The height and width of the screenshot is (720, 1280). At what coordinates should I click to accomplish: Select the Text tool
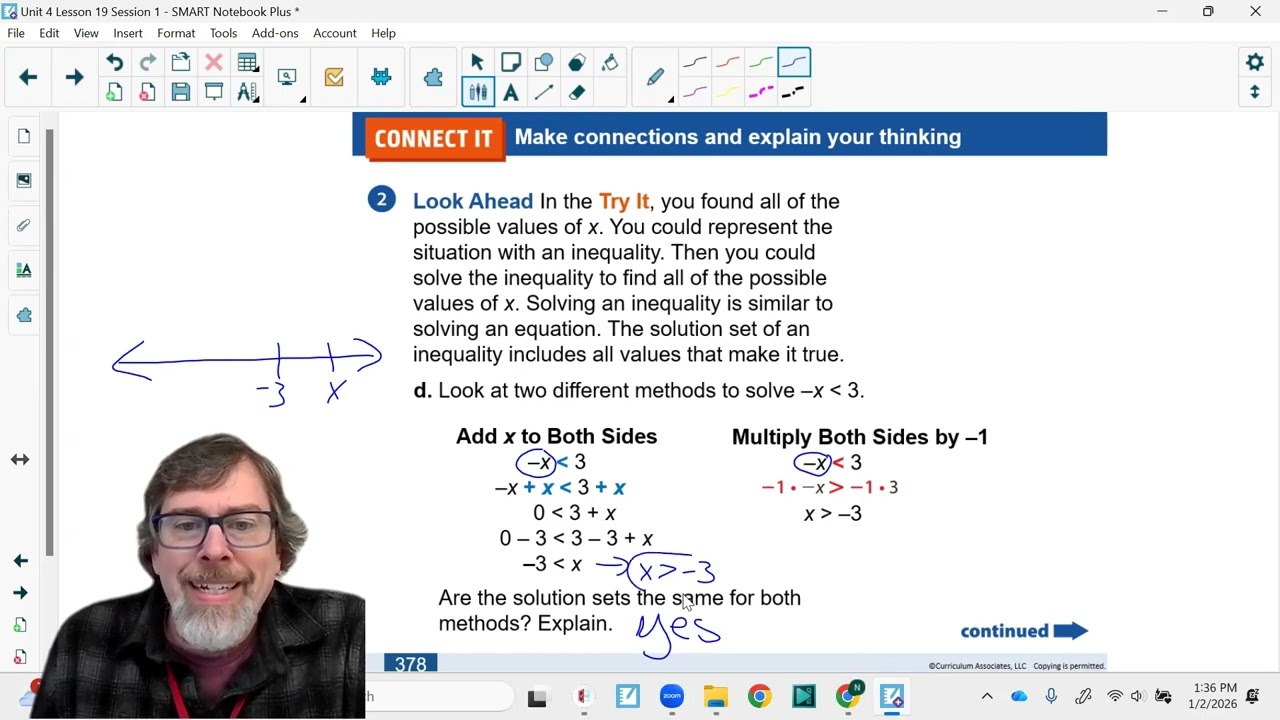(x=510, y=93)
